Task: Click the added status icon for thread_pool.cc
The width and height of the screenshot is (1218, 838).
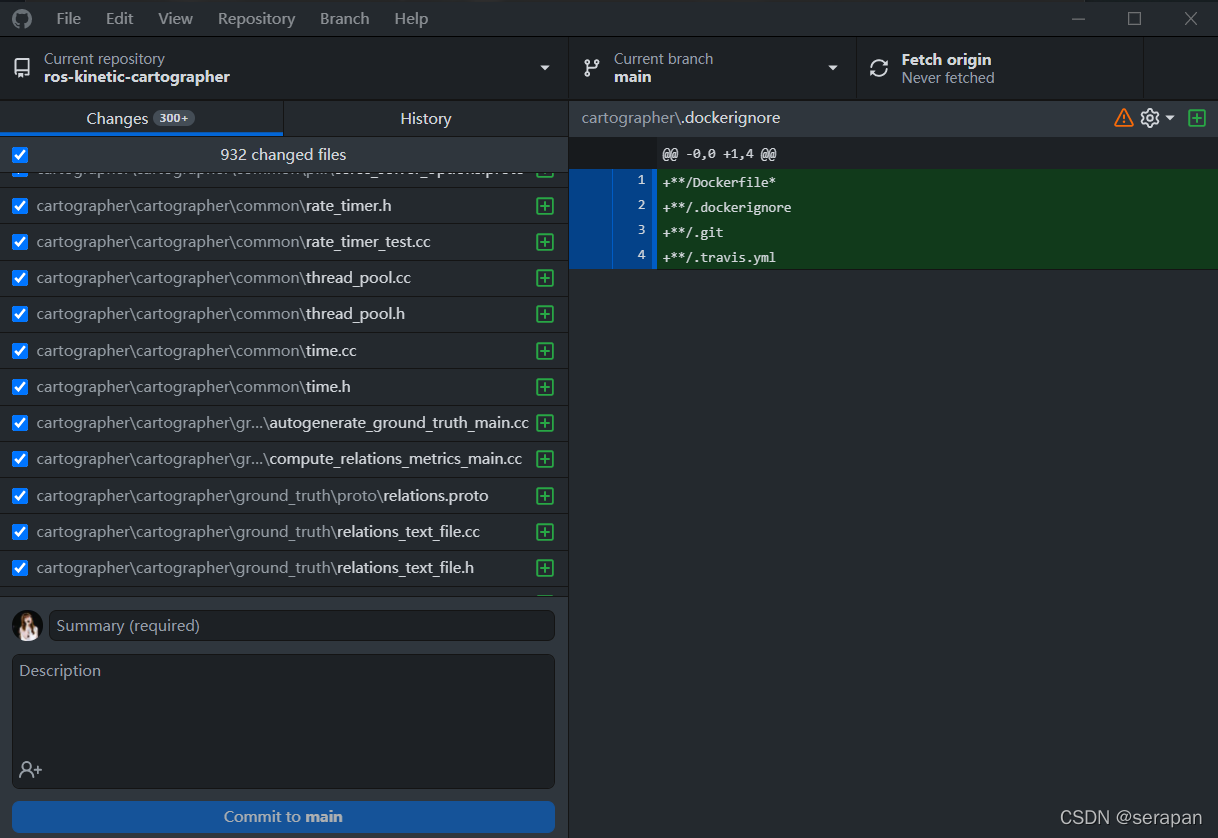Action: coord(545,278)
